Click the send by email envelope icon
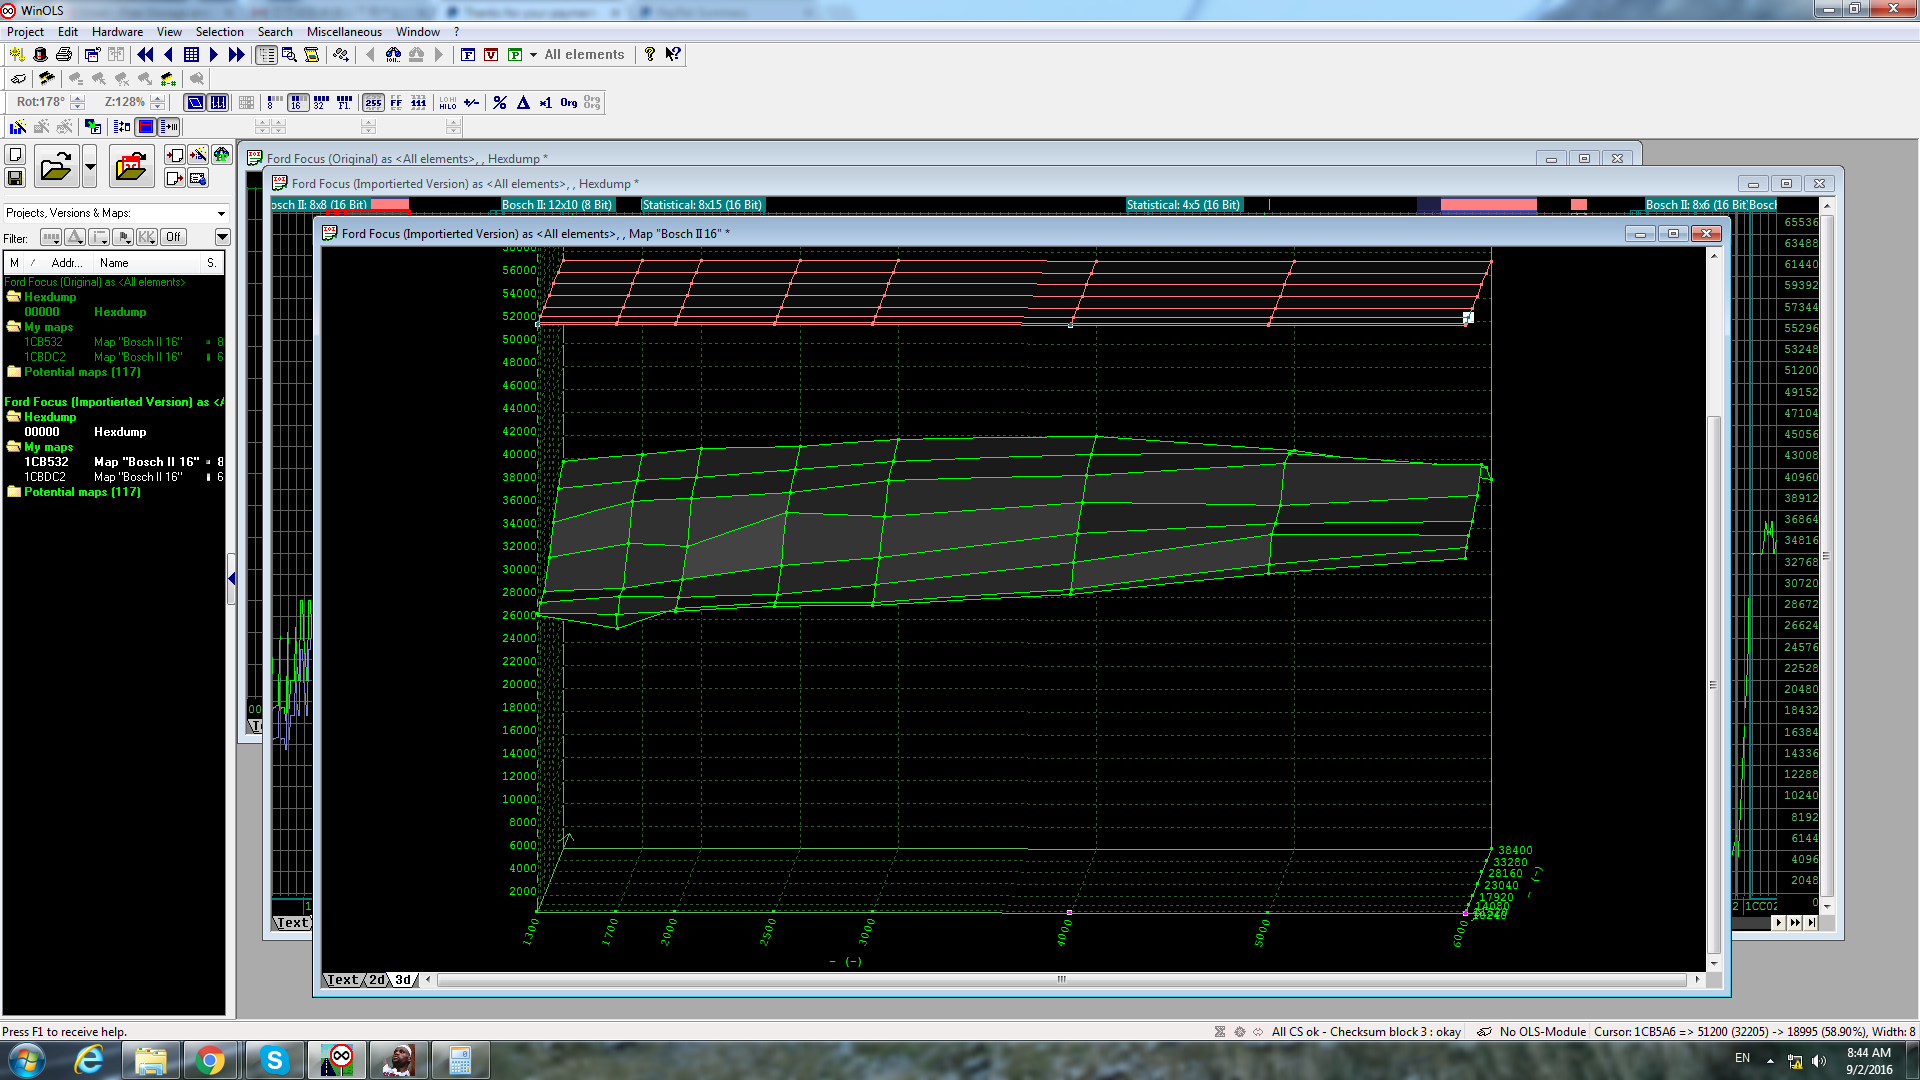Screen dimensions: 1920x1080 [x=198, y=178]
